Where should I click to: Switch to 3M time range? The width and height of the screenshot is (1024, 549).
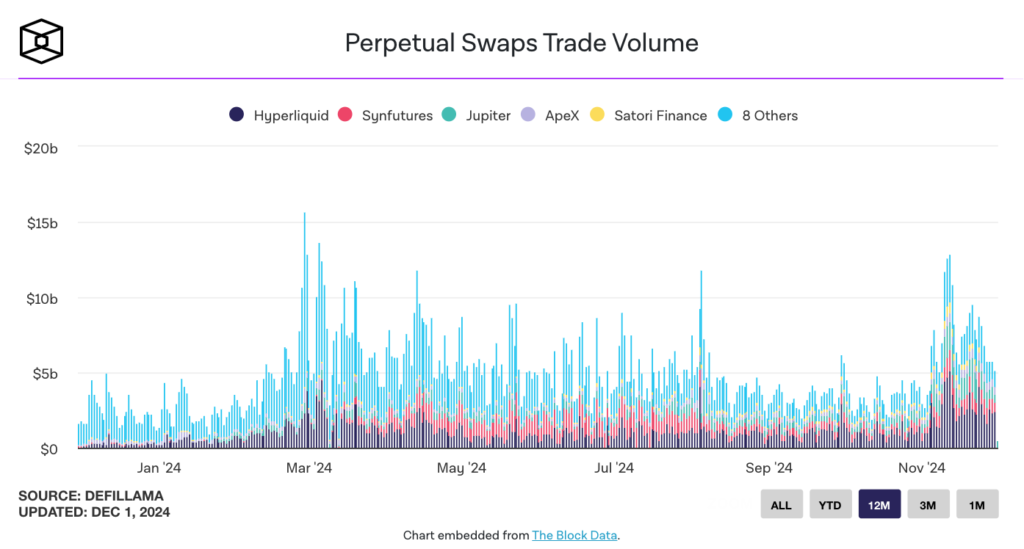point(928,505)
